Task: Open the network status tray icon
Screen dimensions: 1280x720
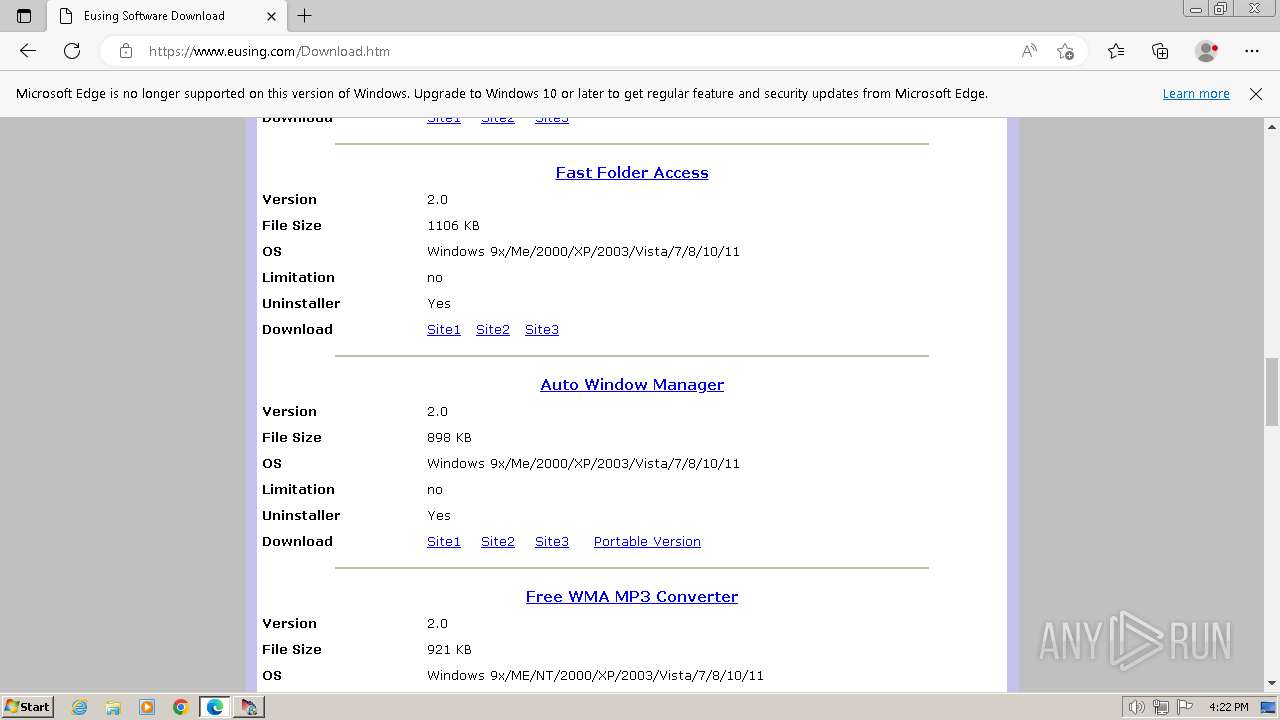Action: click(x=1161, y=707)
